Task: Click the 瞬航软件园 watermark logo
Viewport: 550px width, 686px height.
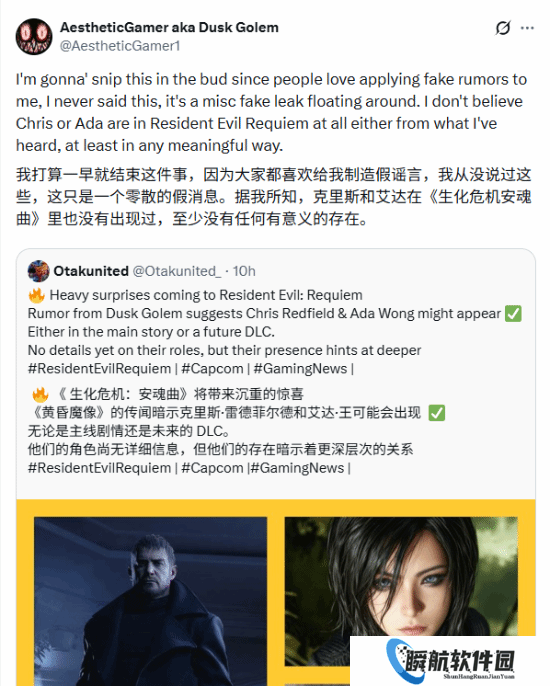Action: (449, 661)
